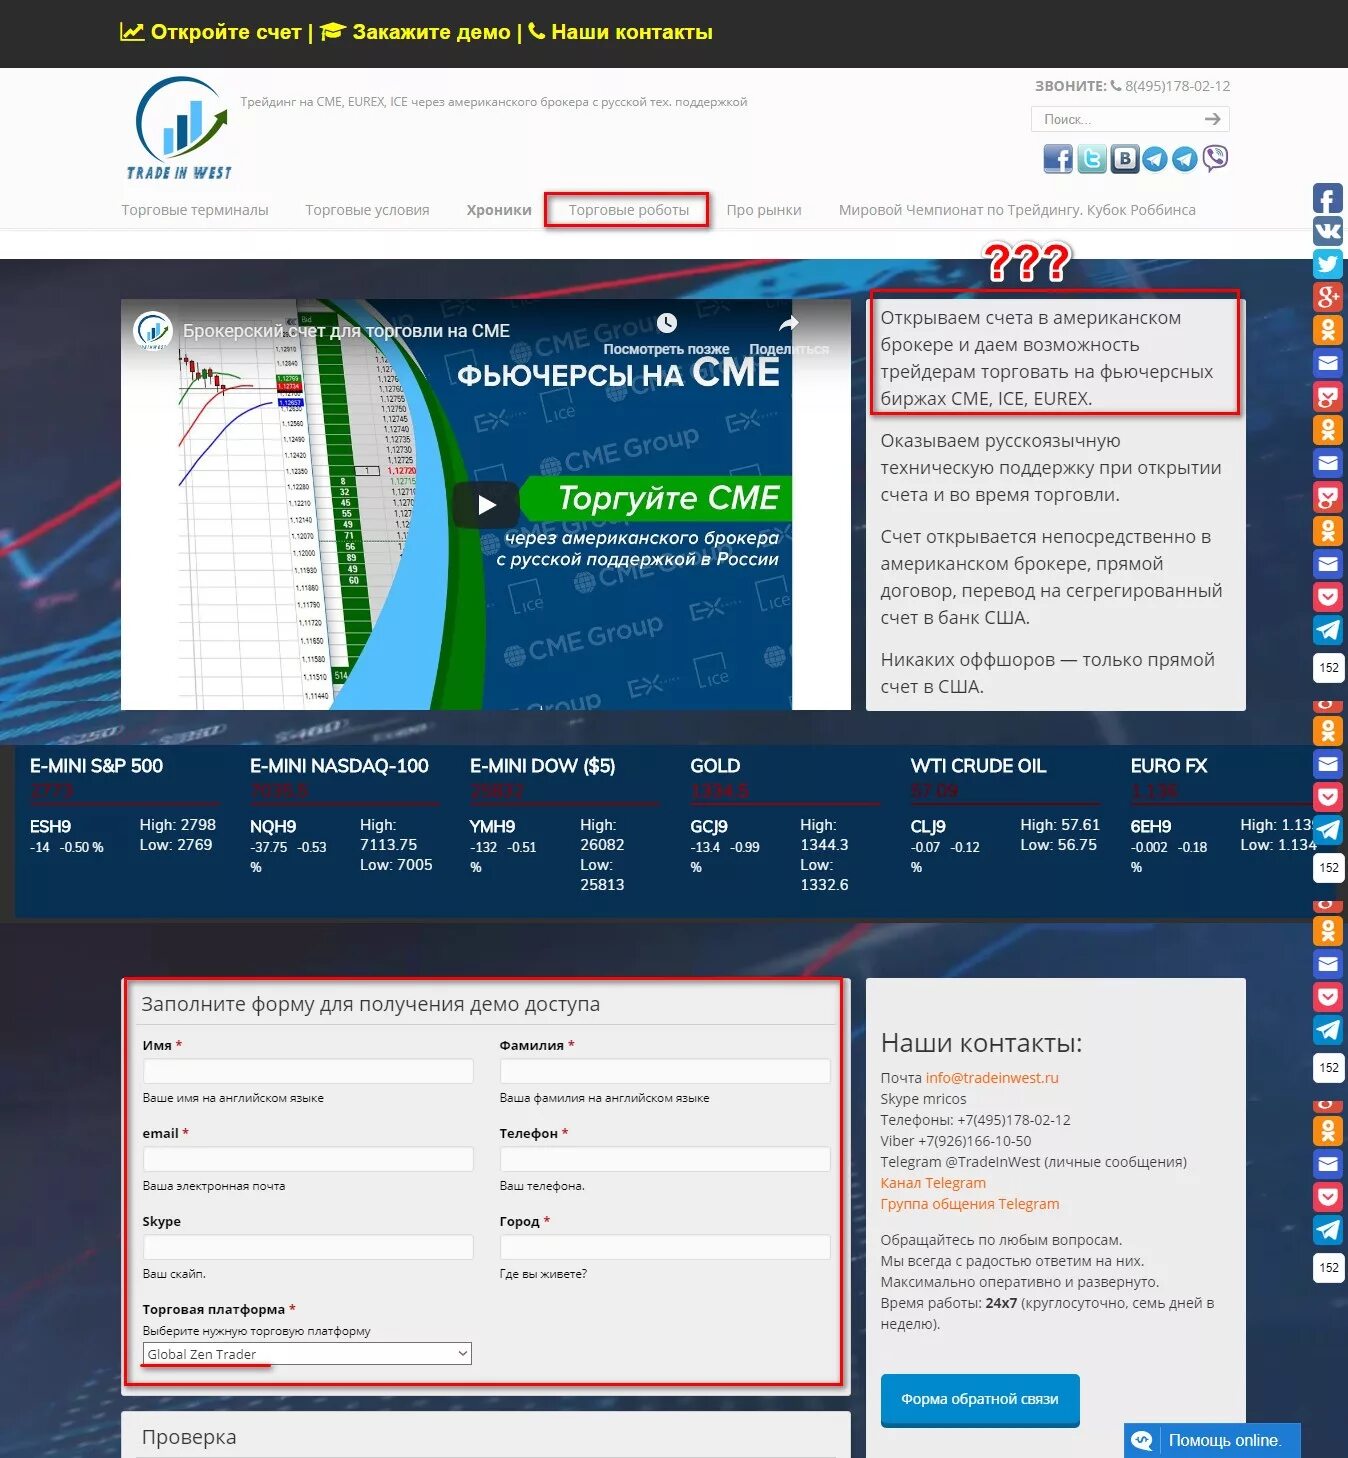
Task: Click the EURO FX ticker heading
Action: tap(1169, 766)
